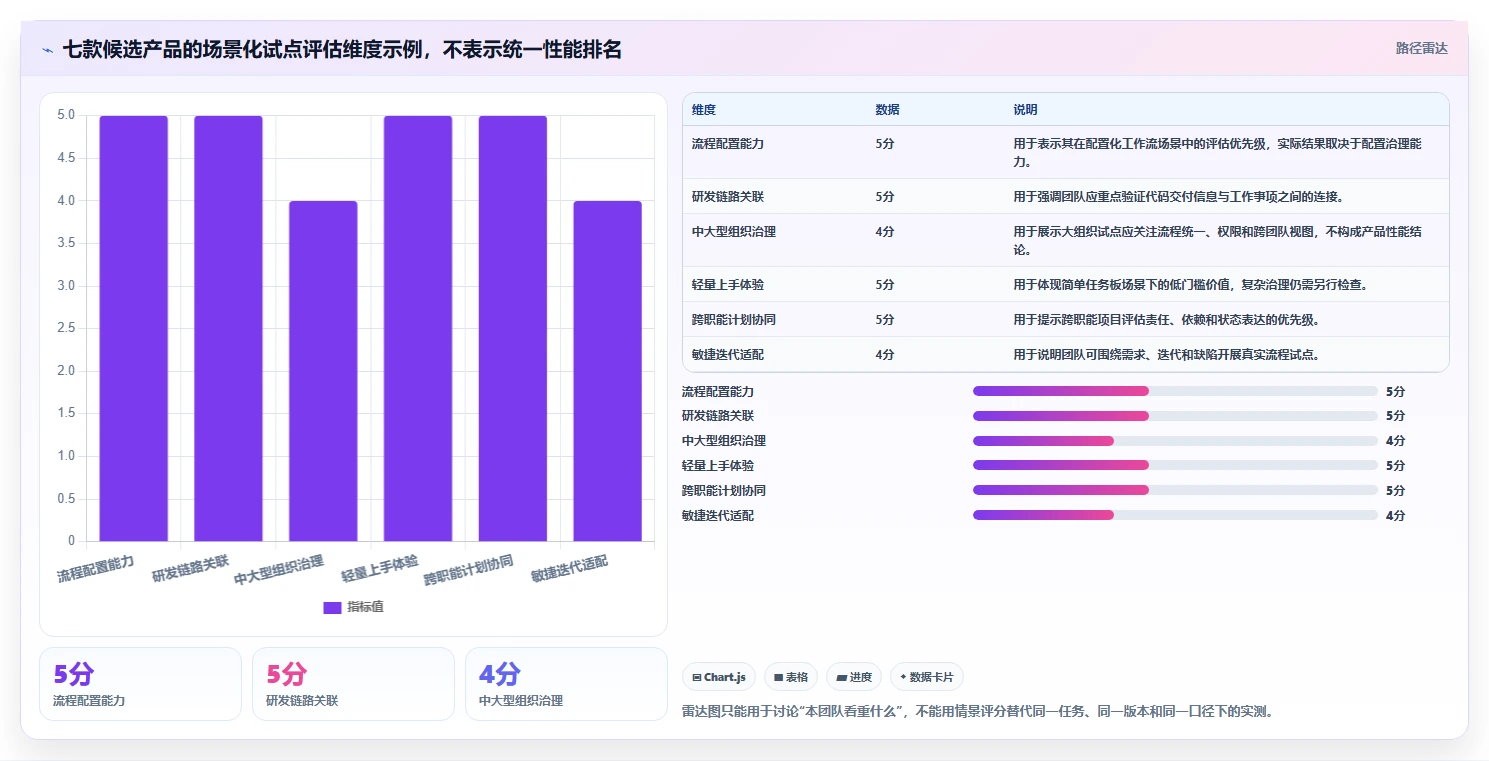Viewport: 1489px width, 761px height.
Task: Click the 中大型组织治理 progress bar
Action: [x=1175, y=441]
